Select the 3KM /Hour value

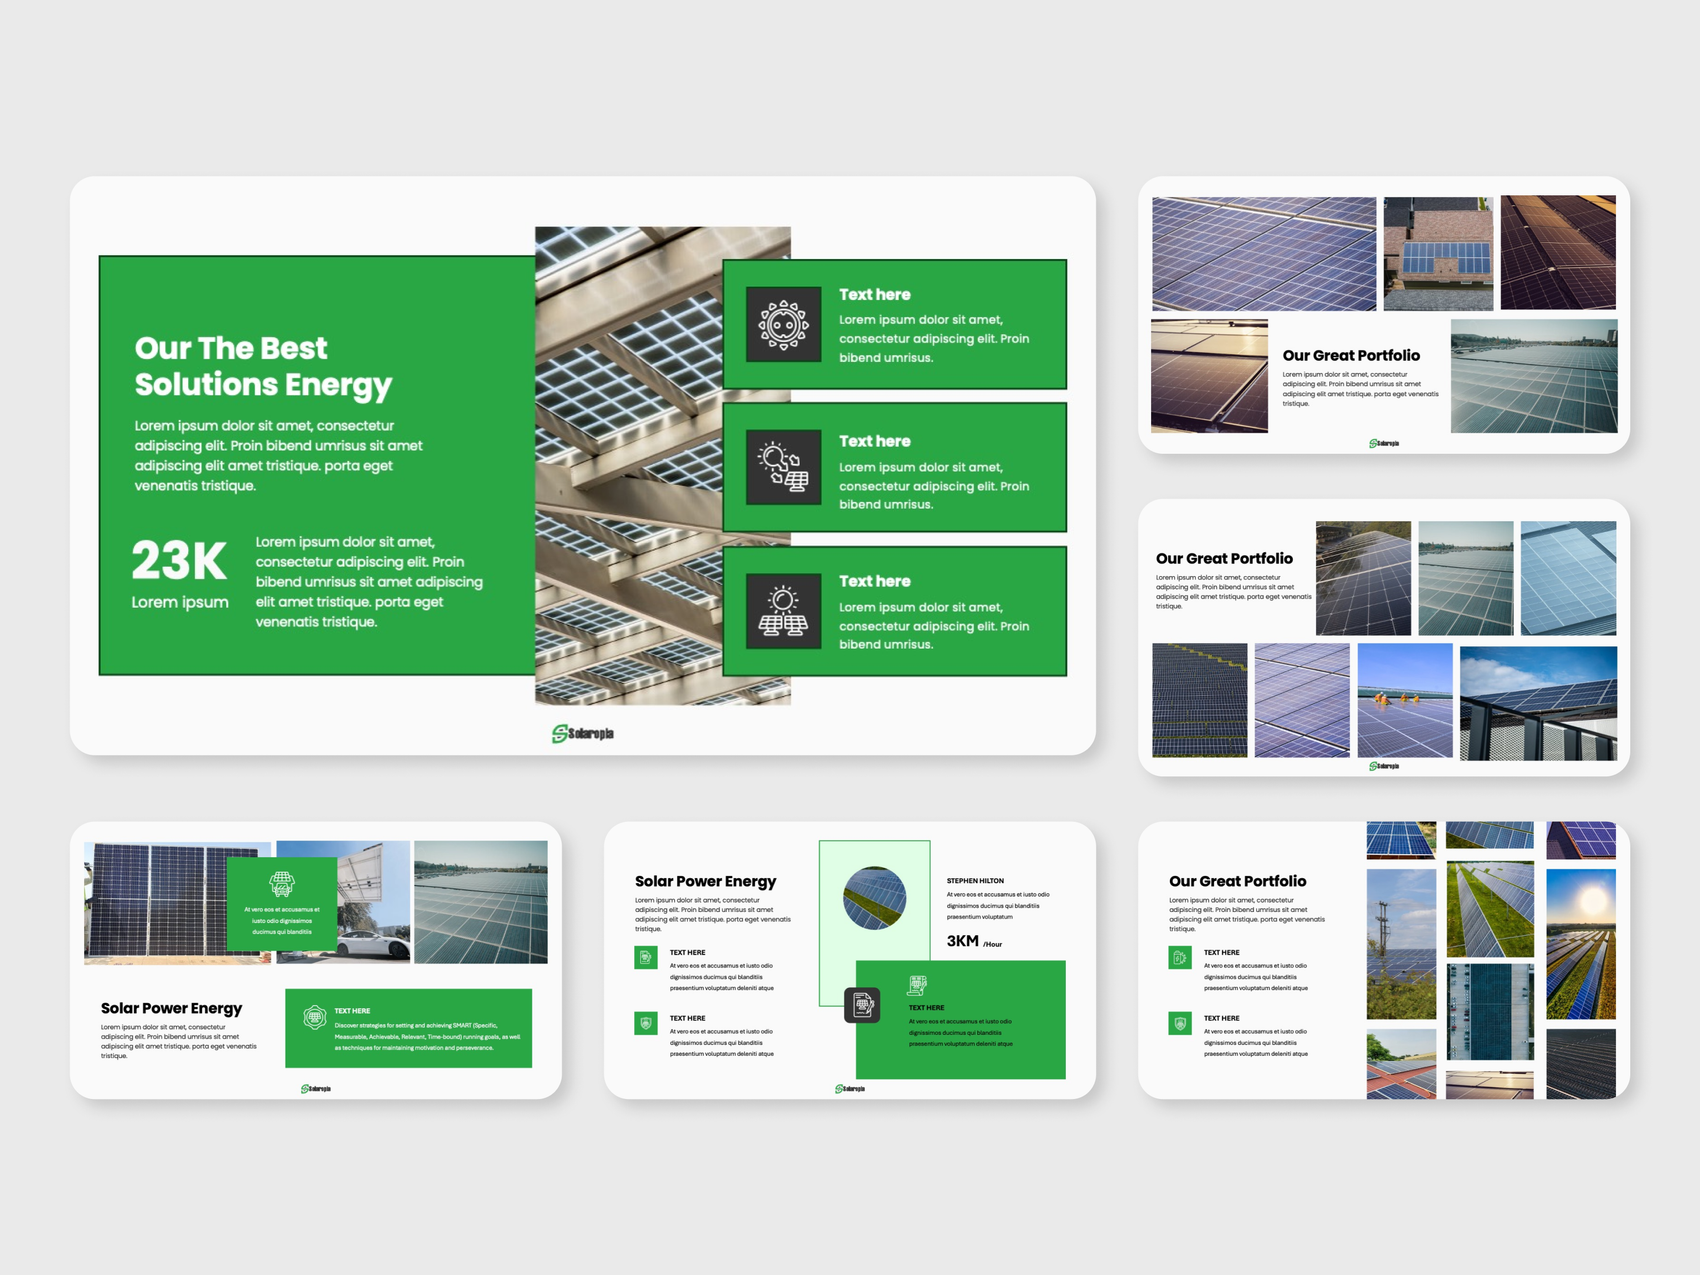point(974,941)
